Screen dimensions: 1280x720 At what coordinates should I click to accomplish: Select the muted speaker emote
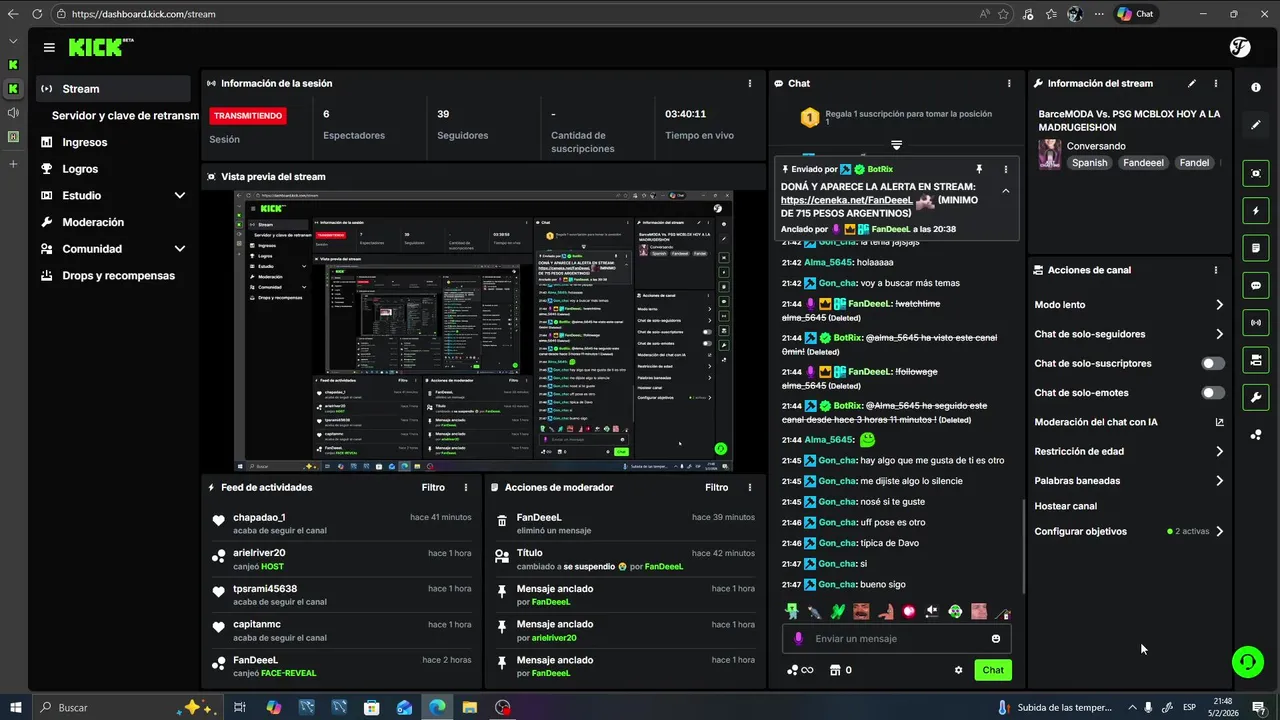[x=931, y=611]
